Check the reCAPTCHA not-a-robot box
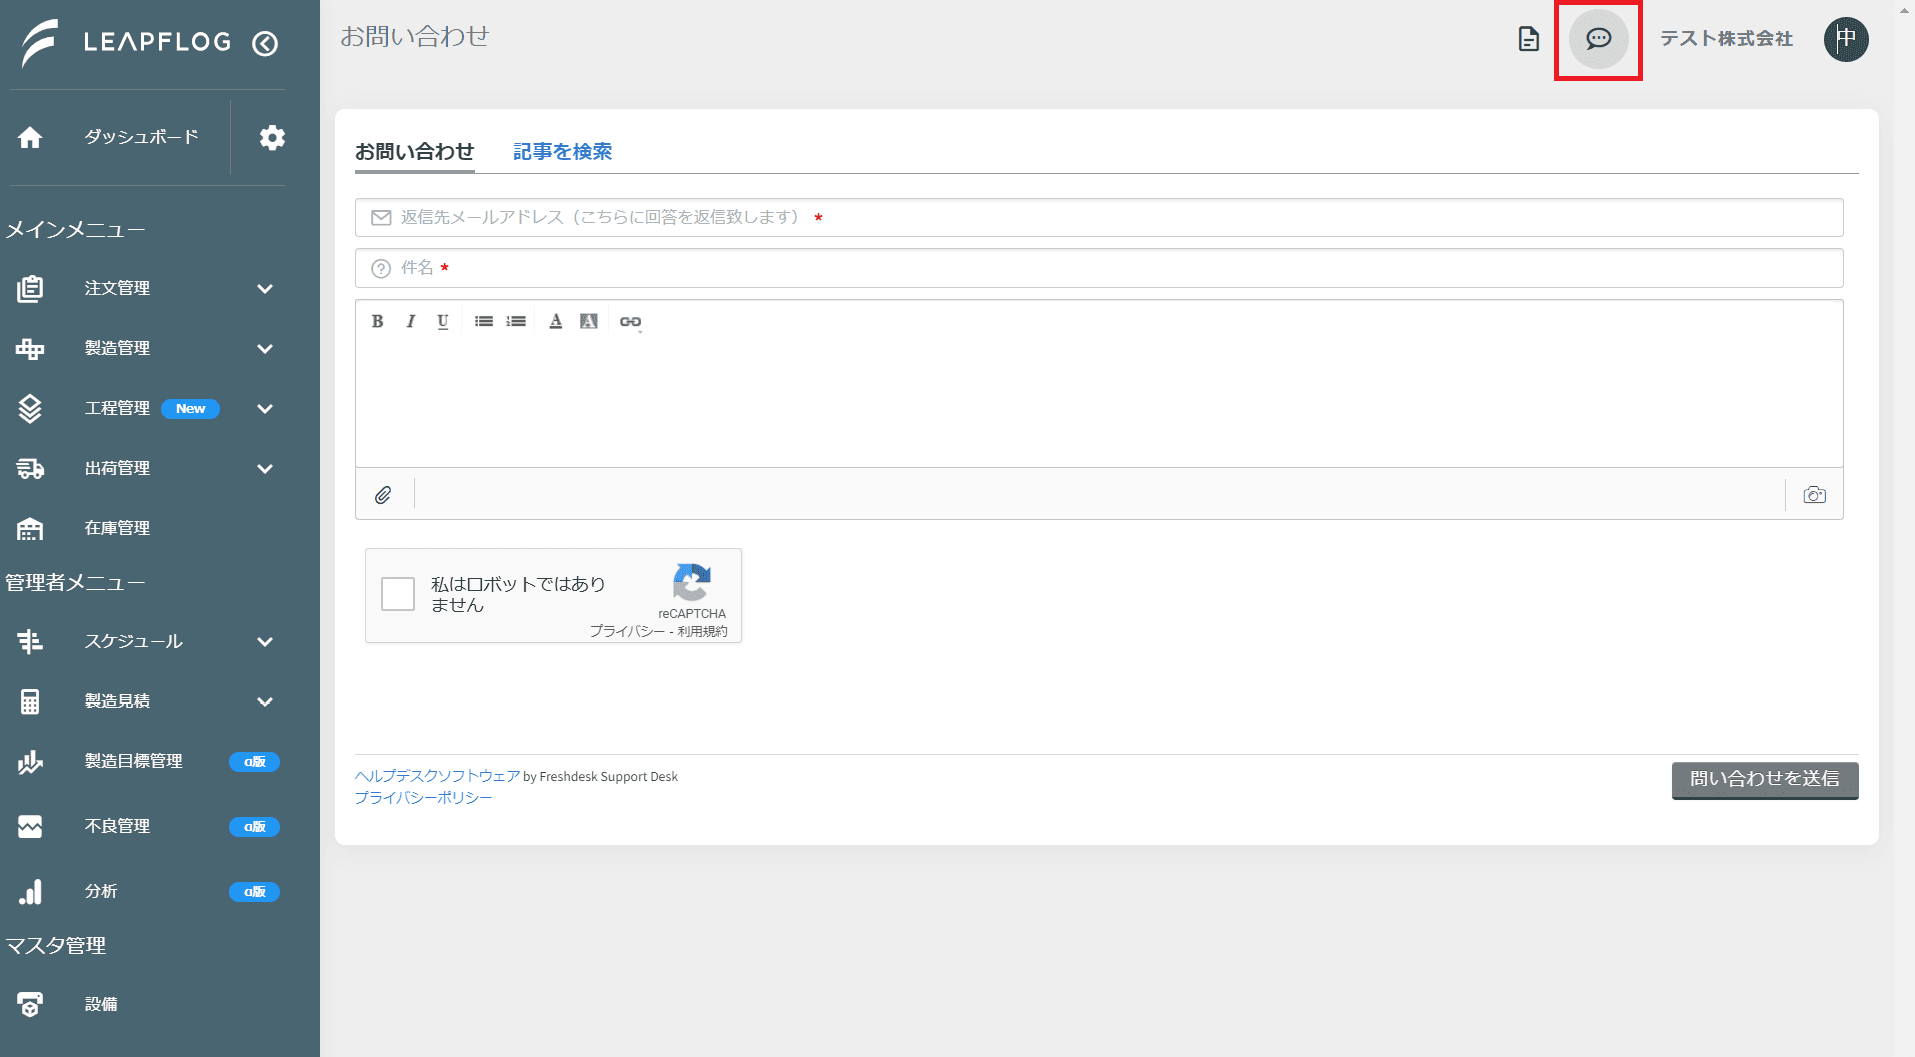 coord(398,594)
